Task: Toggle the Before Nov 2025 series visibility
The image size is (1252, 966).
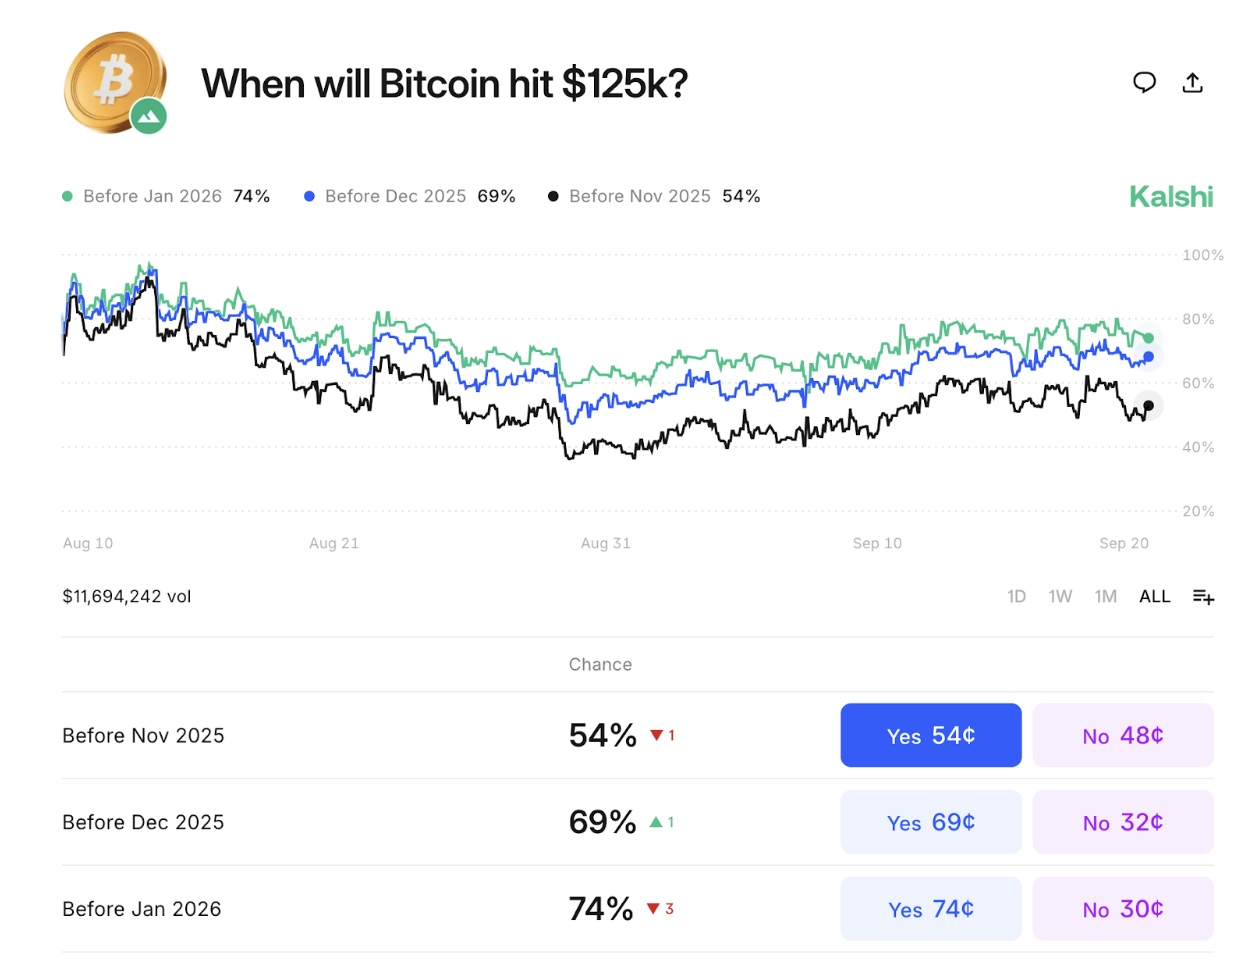Action: click(x=640, y=196)
